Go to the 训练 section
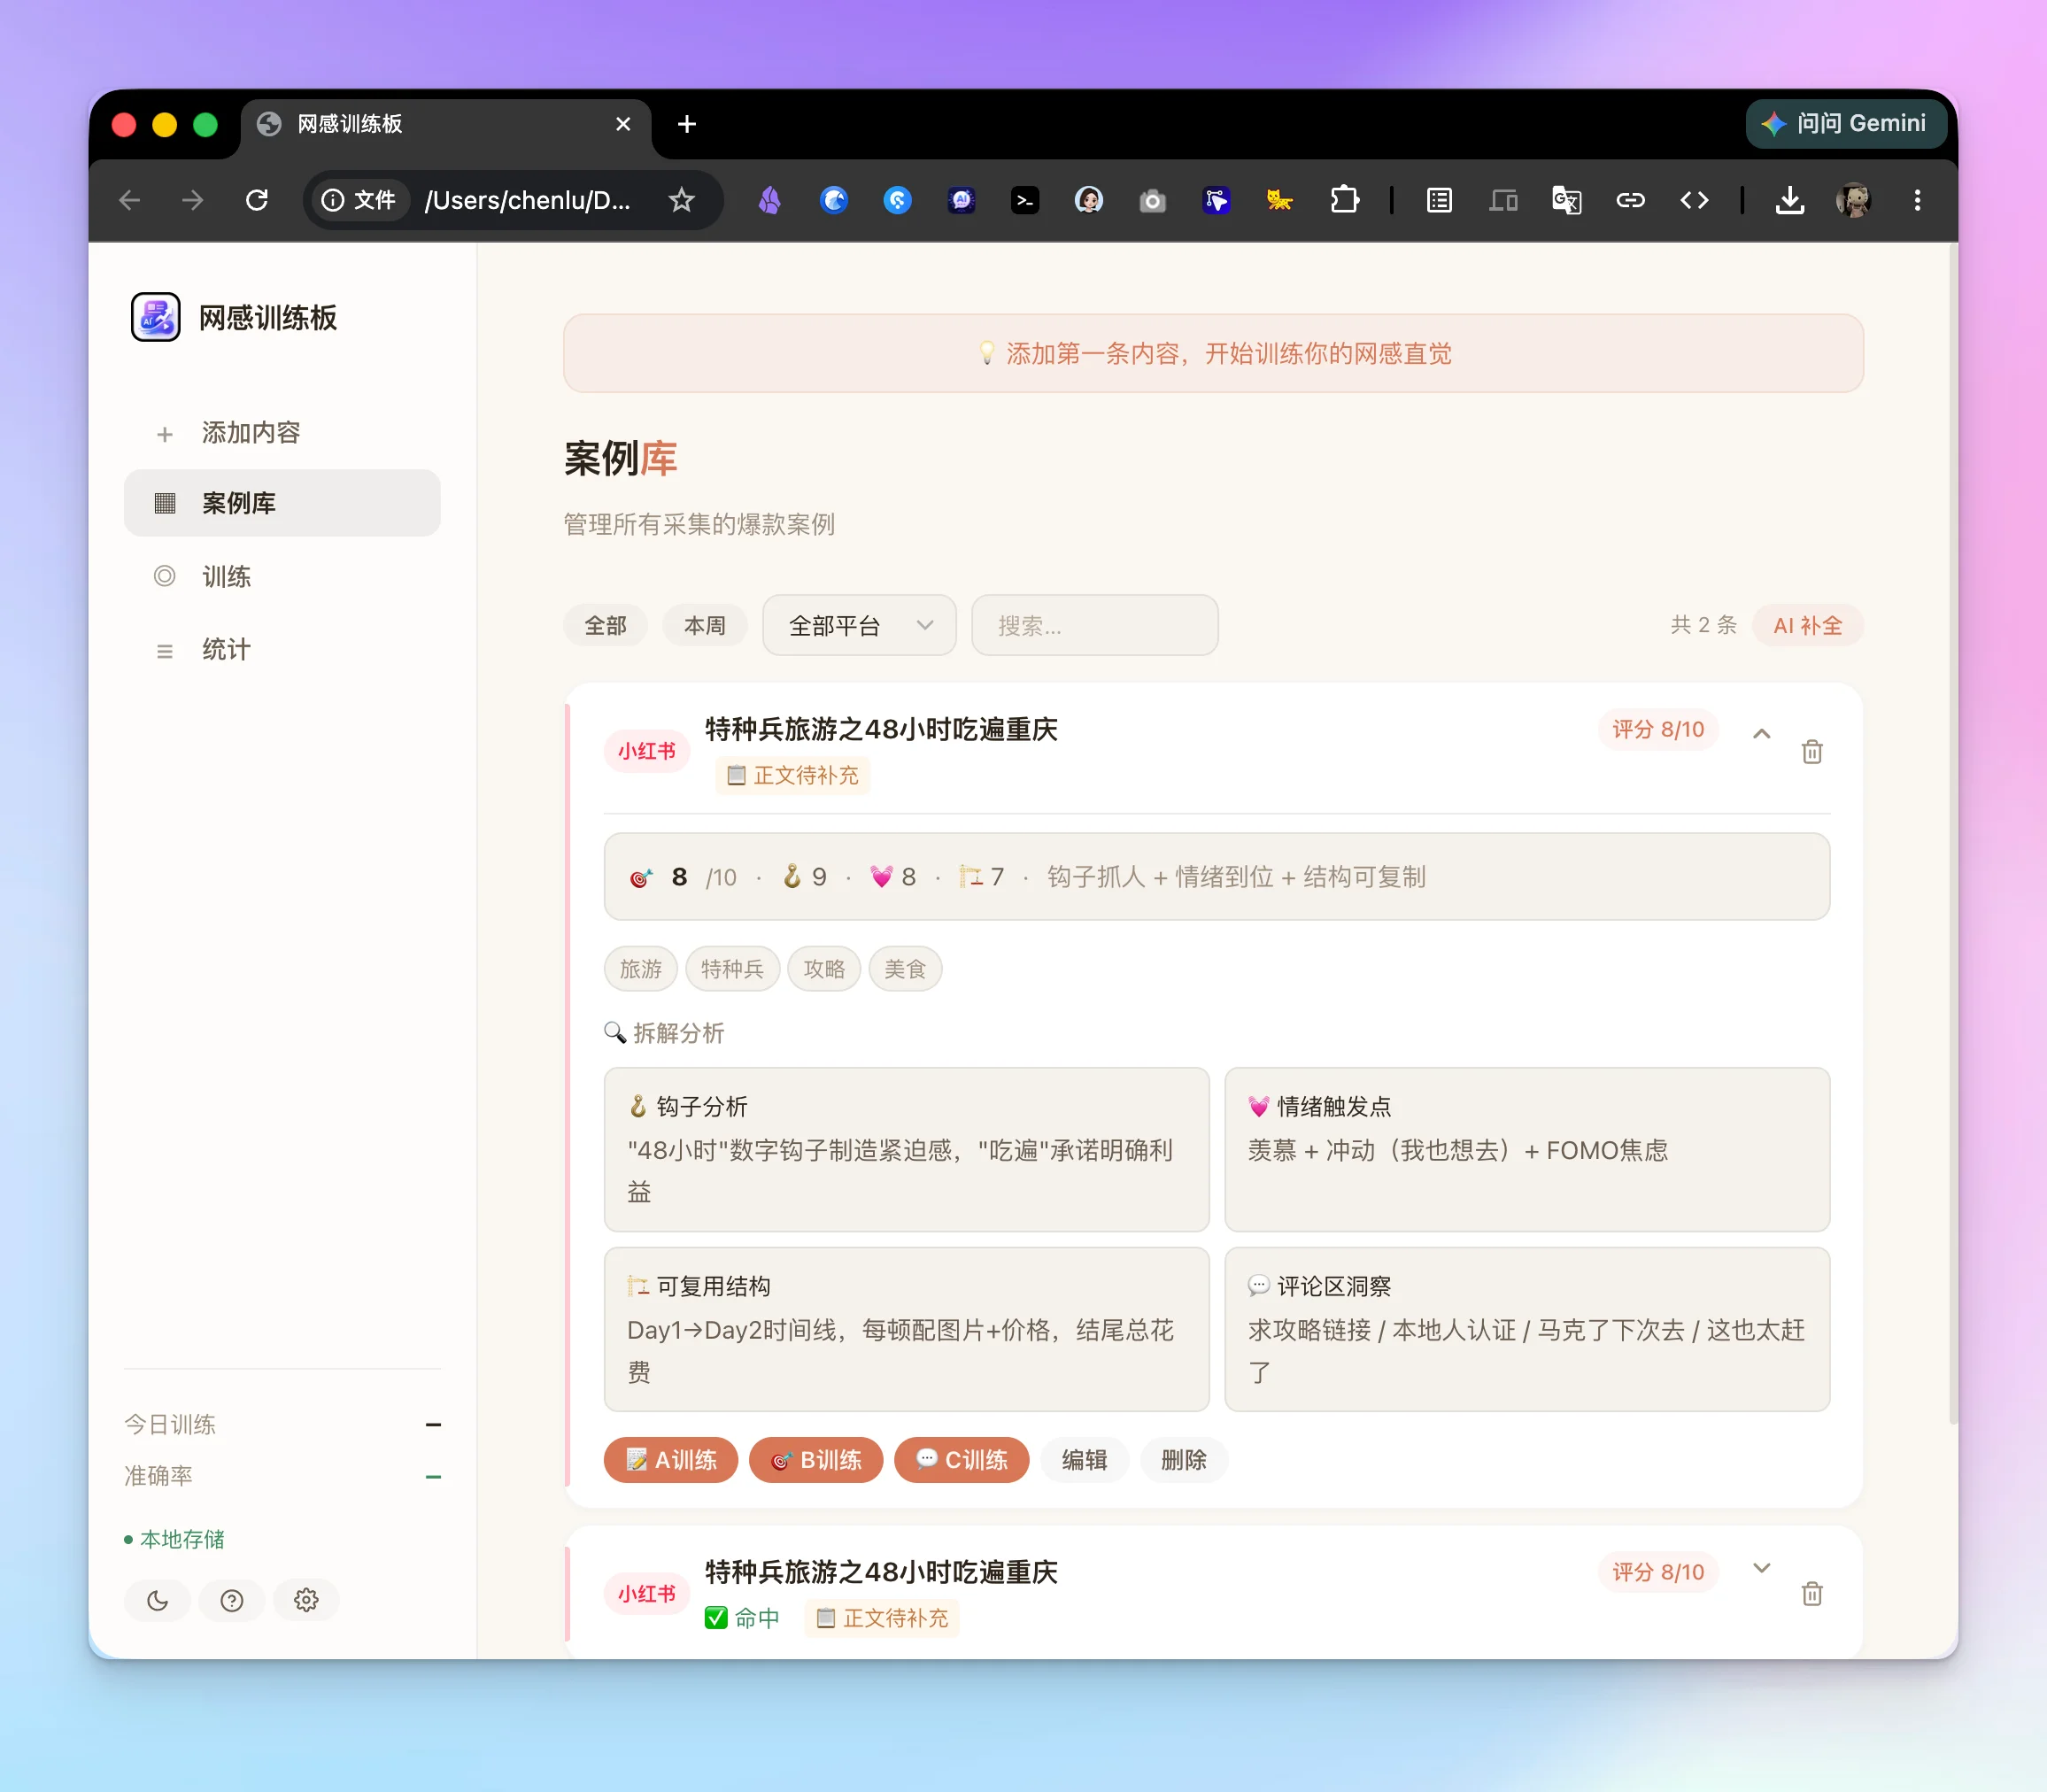 tap(282, 576)
